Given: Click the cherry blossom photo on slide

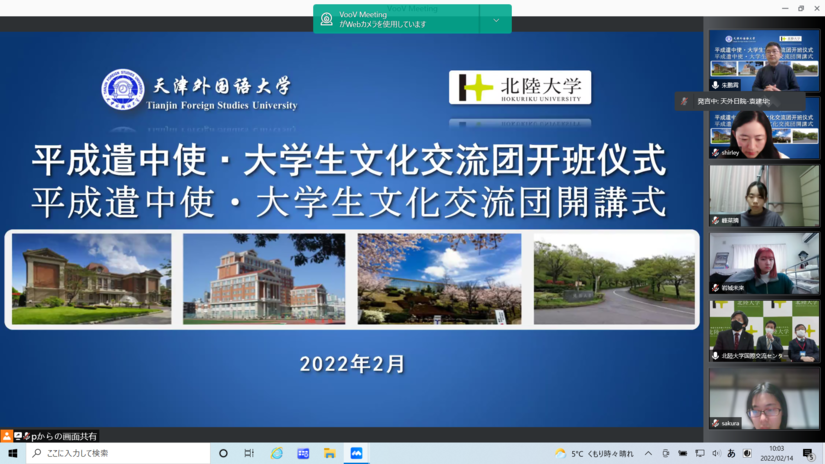Looking at the screenshot, I should (x=439, y=279).
